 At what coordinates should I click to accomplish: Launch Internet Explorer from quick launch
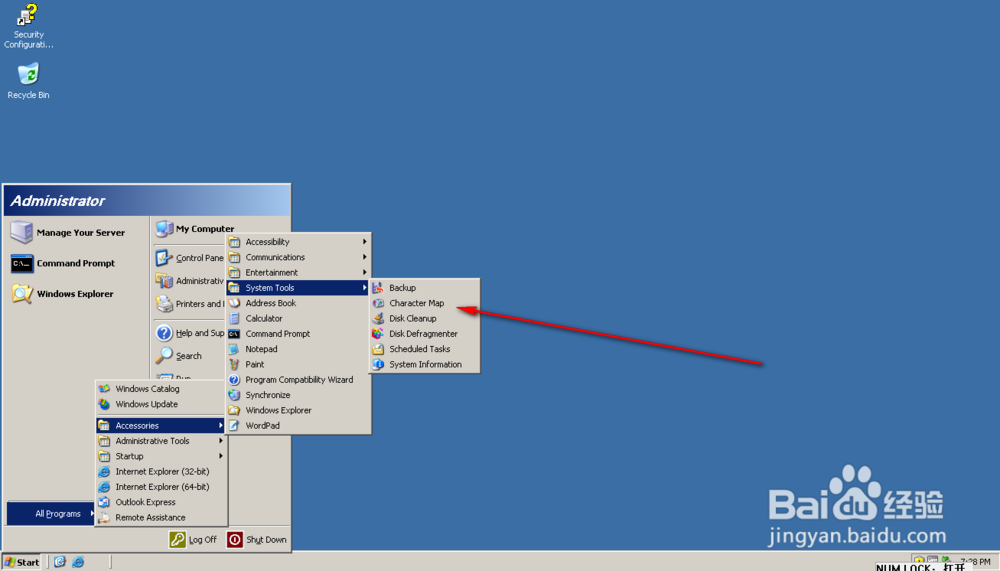point(78,562)
